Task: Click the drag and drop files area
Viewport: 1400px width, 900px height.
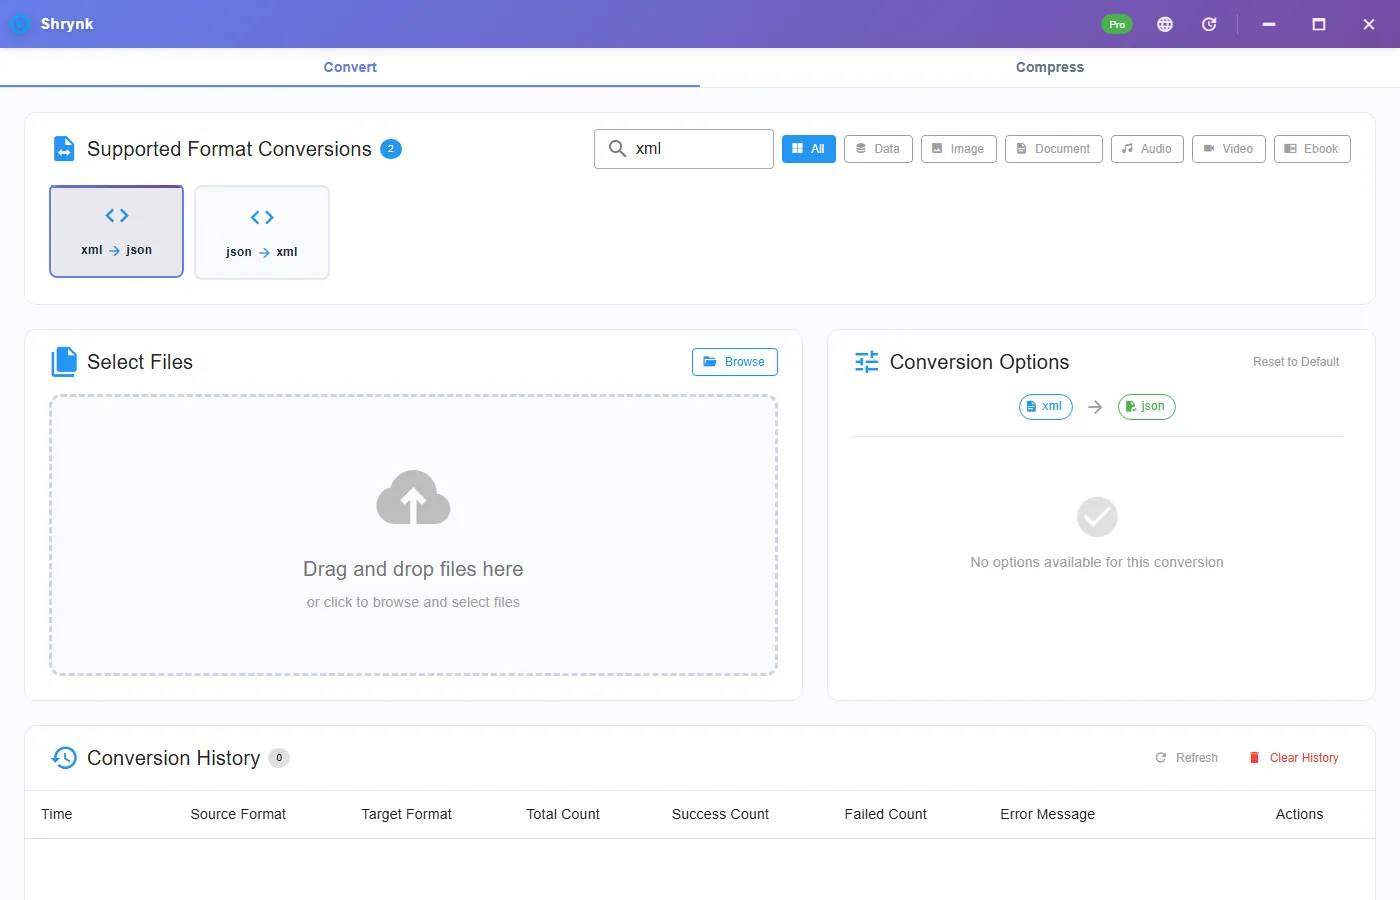Action: tap(413, 535)
